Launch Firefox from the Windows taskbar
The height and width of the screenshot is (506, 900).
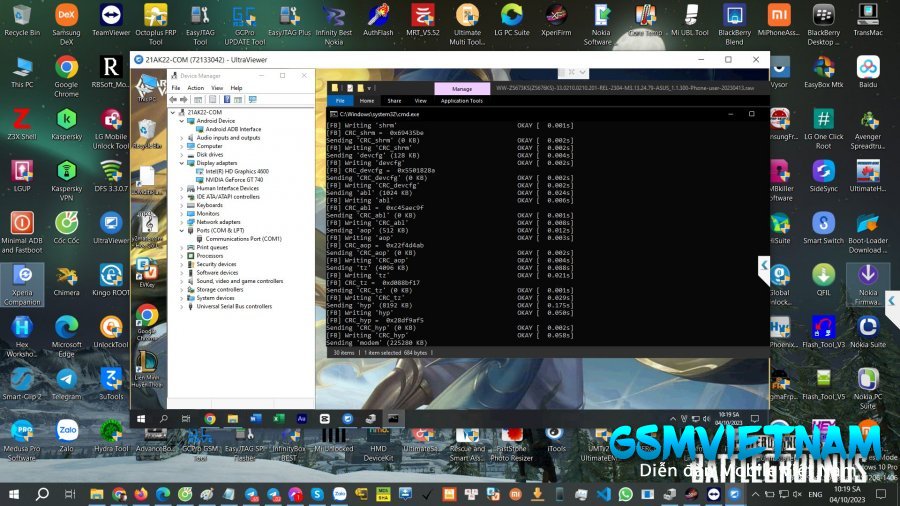pyautogui.click(x=141, y=494)
